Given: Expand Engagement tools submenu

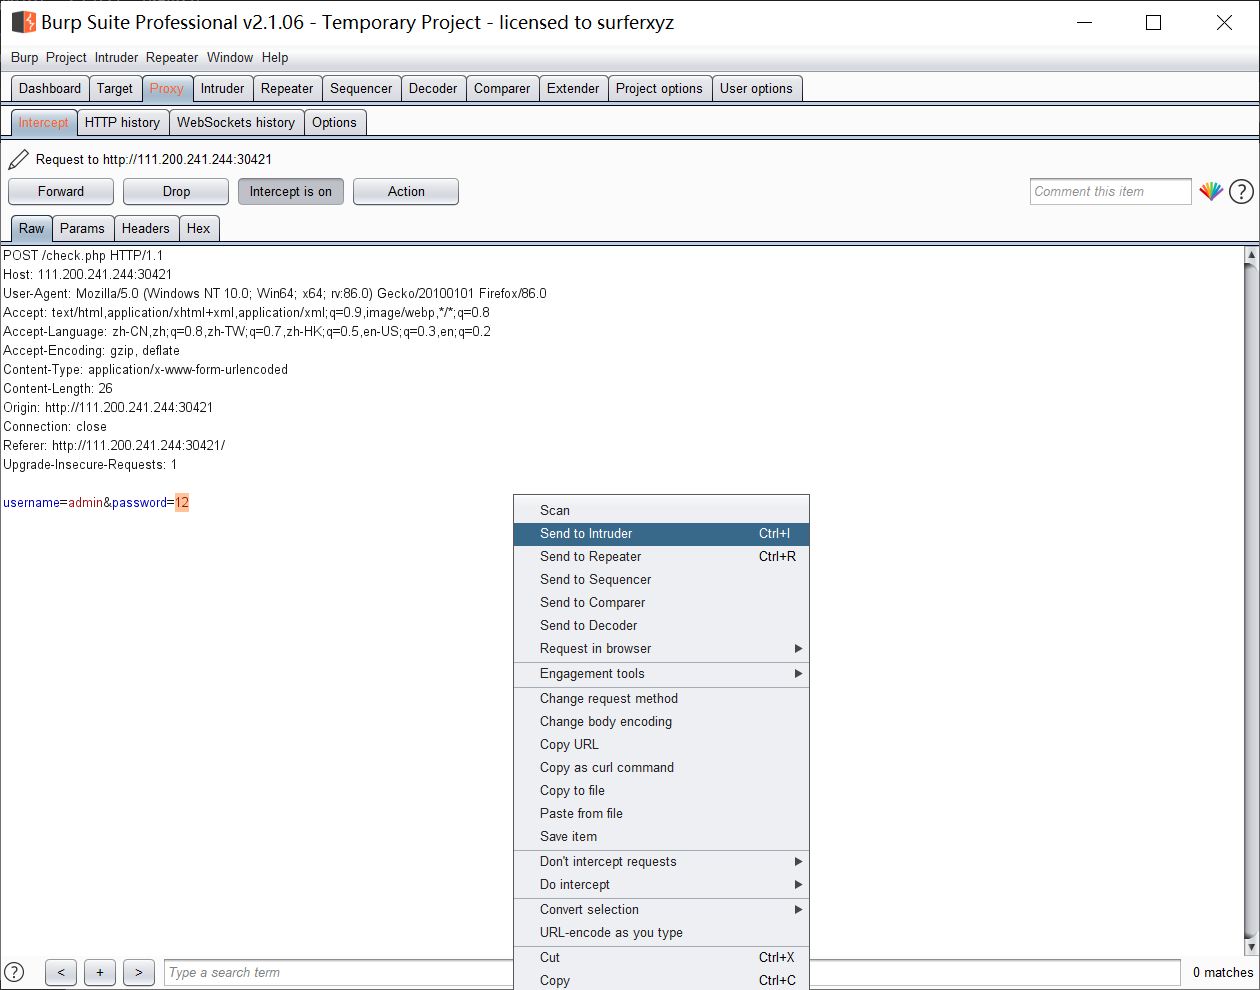Looking at the screenshot, I should [x=660, y=673].
